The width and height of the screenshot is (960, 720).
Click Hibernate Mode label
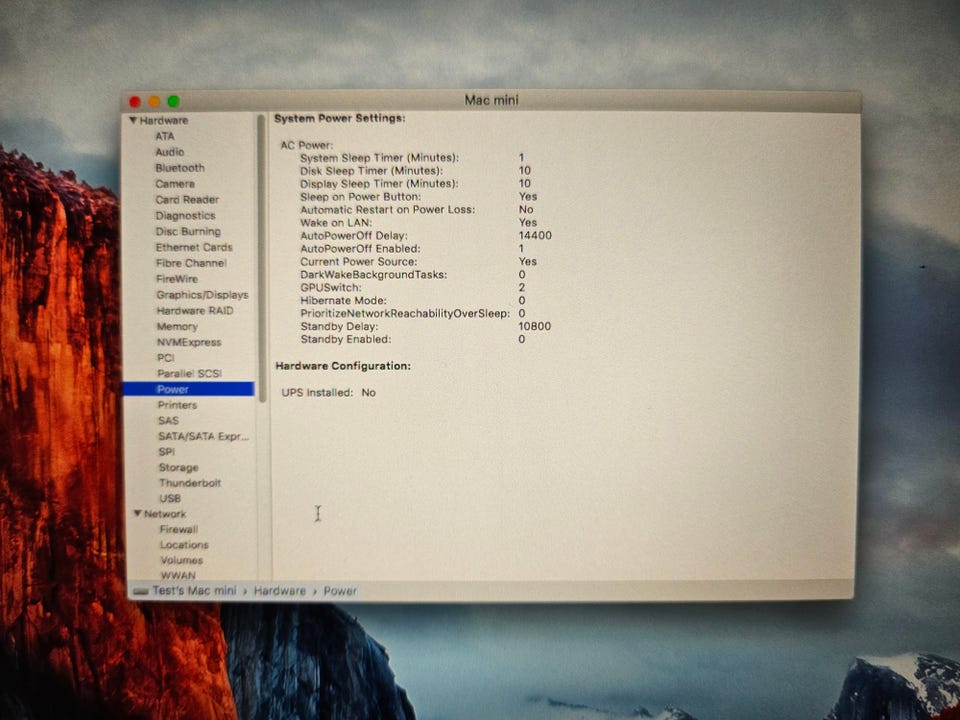click(x=343, y=301)
